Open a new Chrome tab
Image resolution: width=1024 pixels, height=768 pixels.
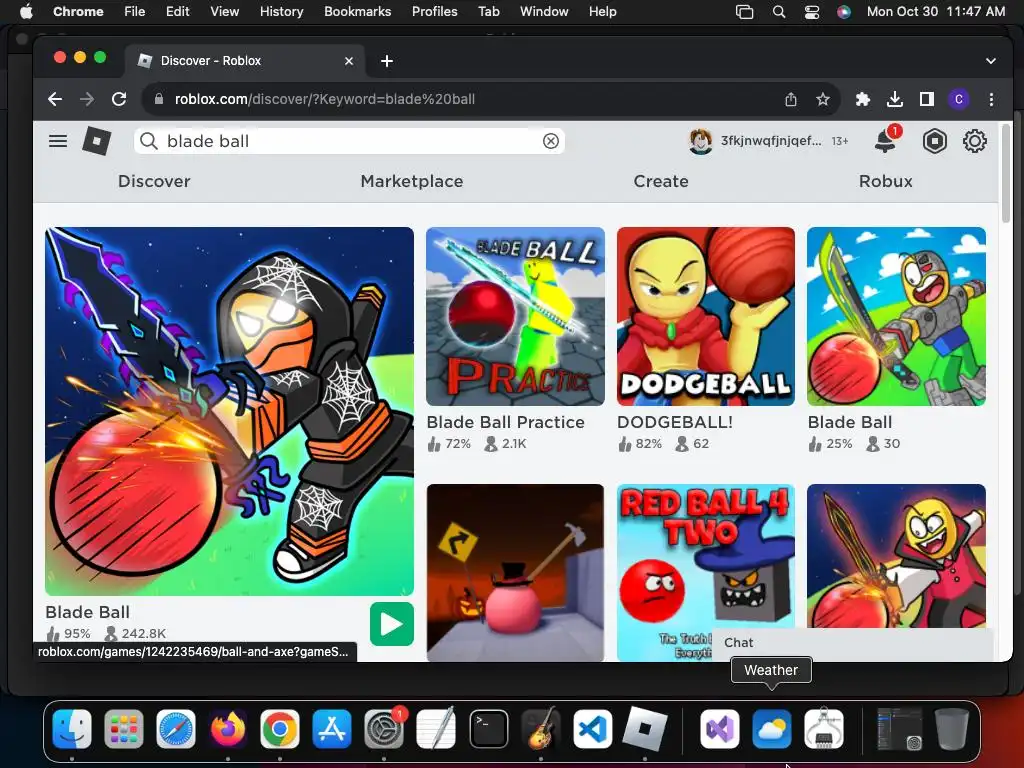387,61
